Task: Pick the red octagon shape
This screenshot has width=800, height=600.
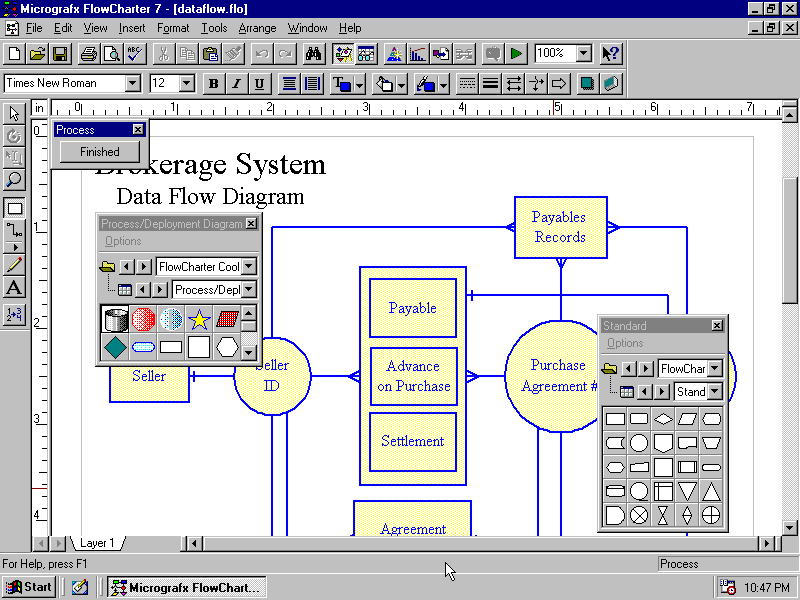Action: point(143,319)
